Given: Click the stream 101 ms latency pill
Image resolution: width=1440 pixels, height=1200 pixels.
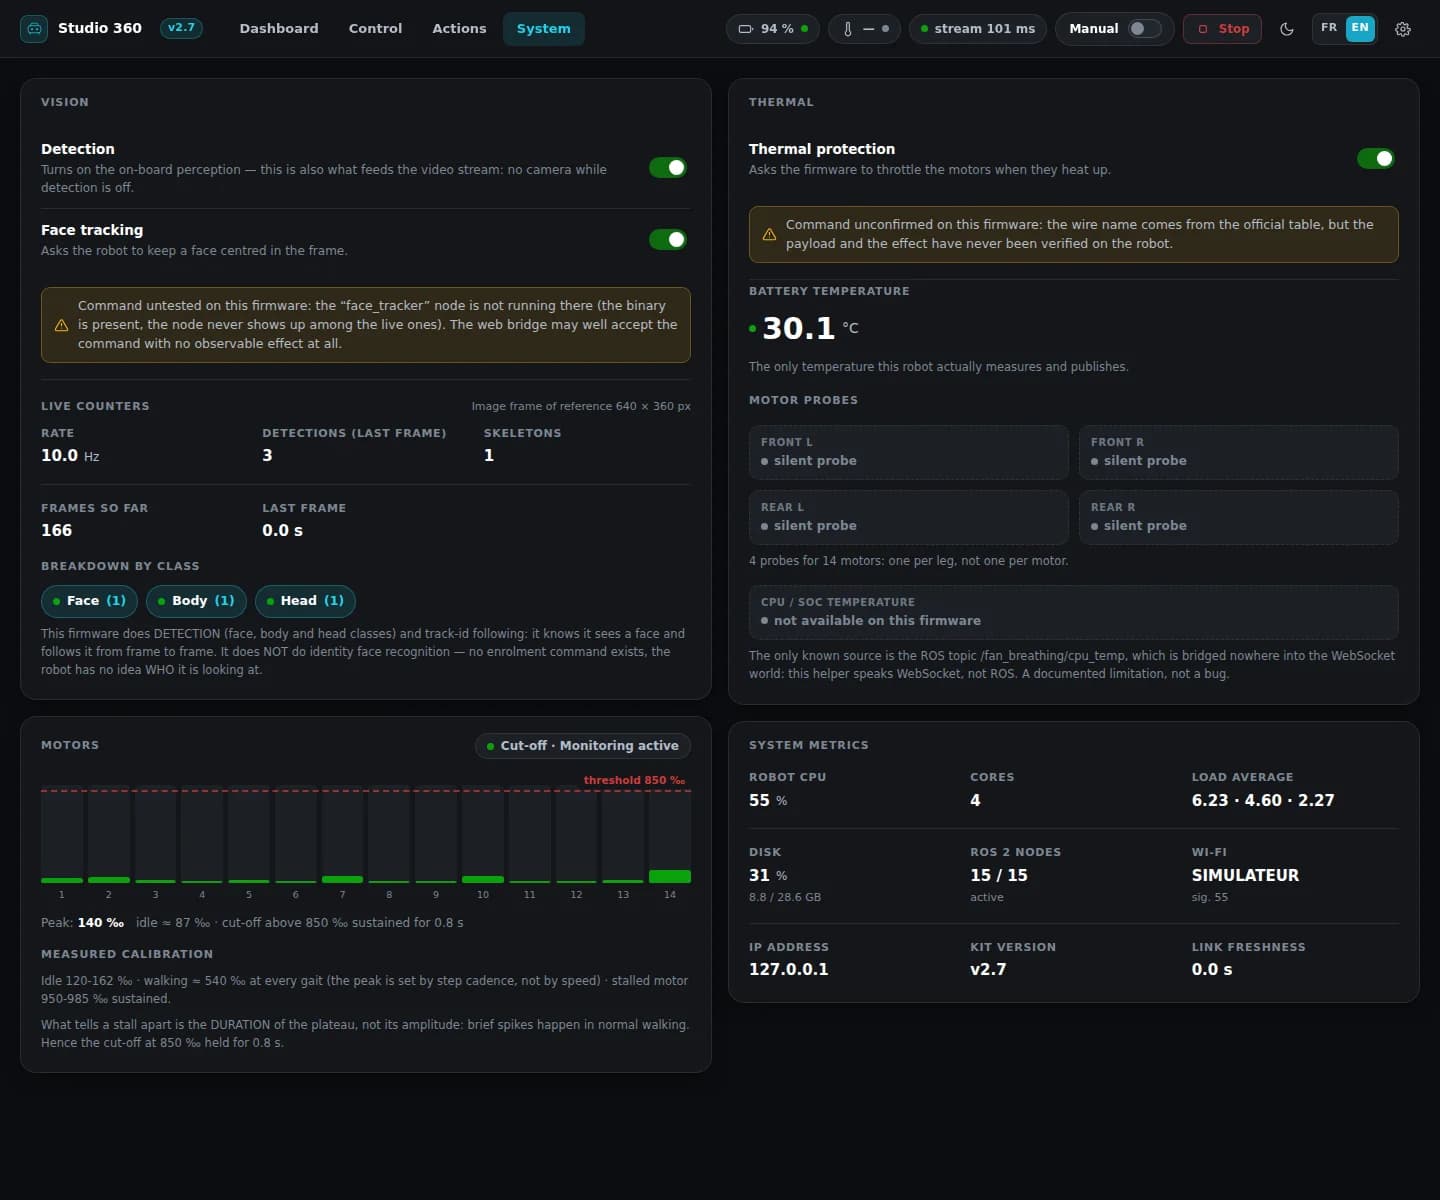Looking at the screenshot, I should (978, 29).
